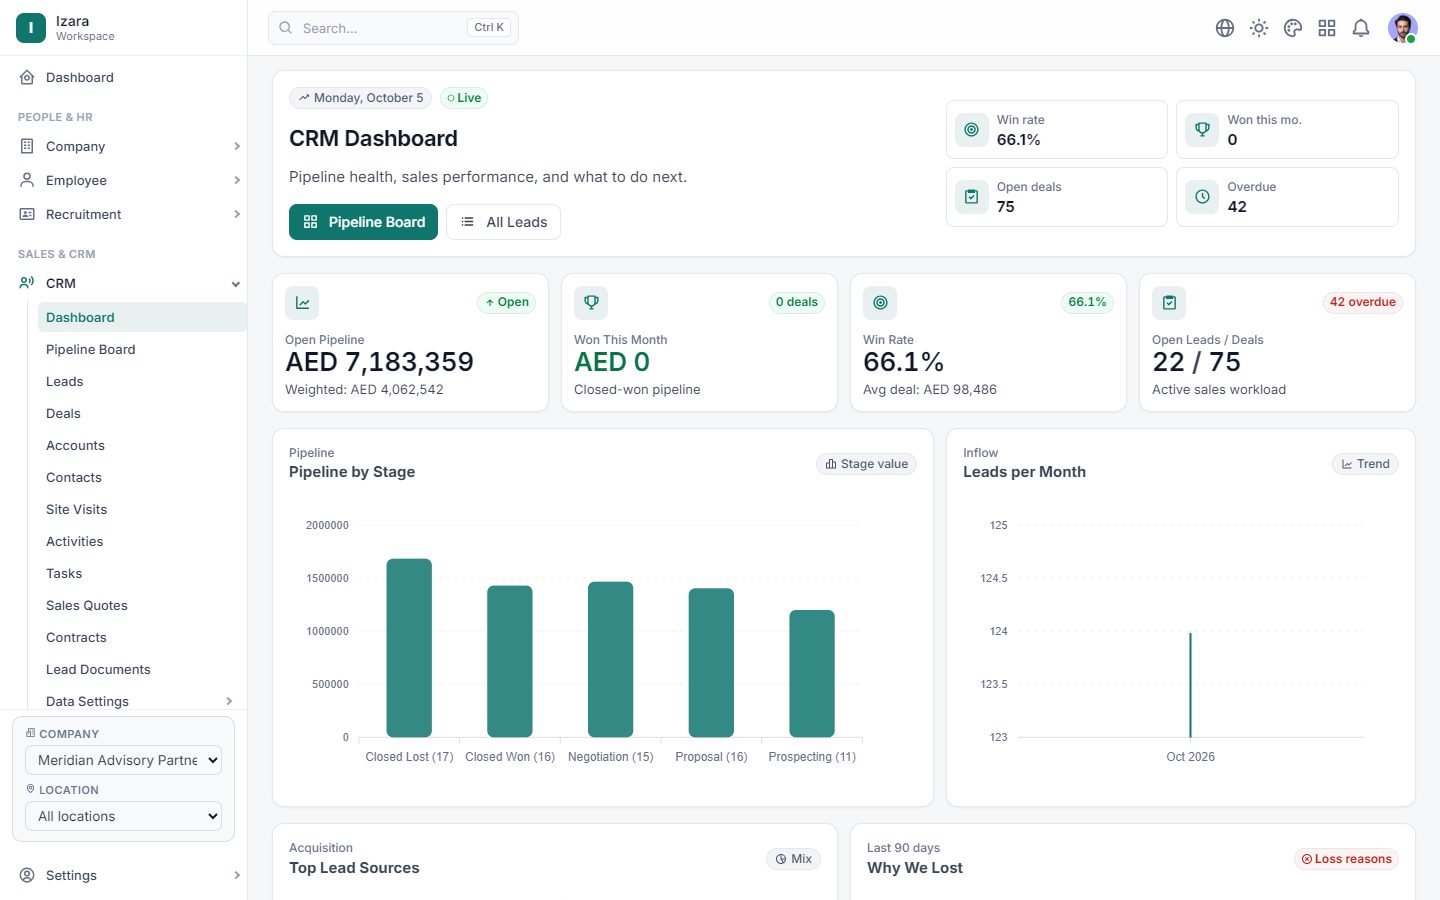Click the Pipeline Board button

click(x=363, y=222)
